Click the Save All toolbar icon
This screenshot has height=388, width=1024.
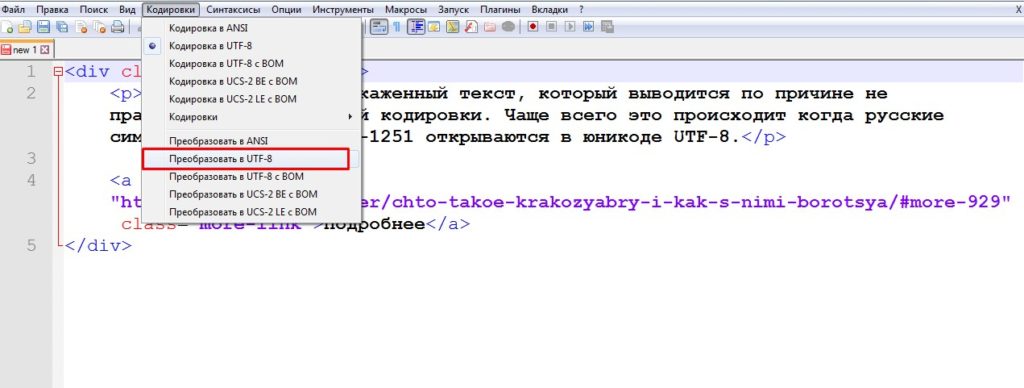pos(62,27)
